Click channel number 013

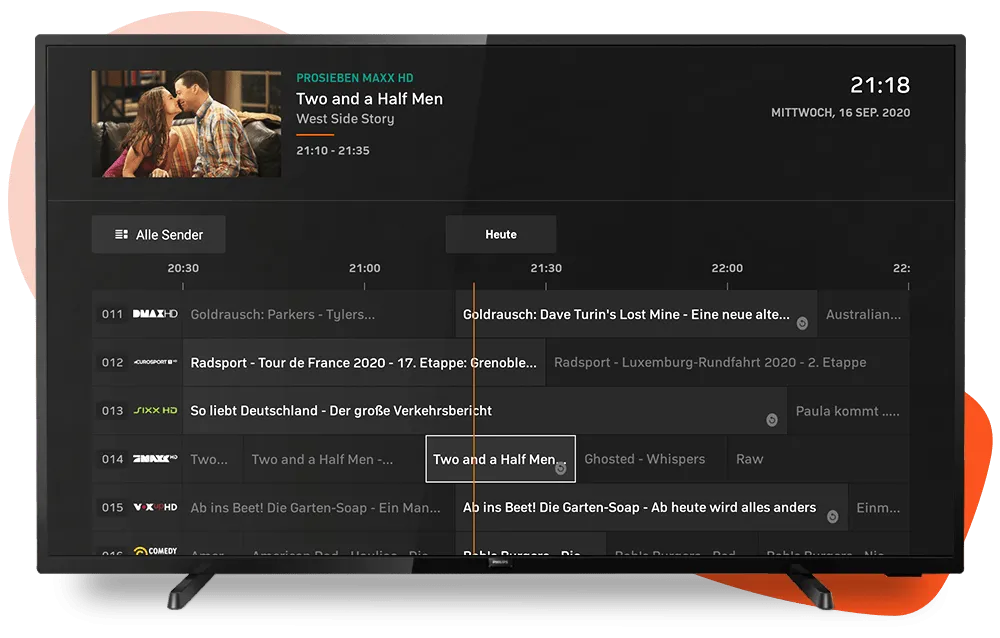[x=112, y=410]
